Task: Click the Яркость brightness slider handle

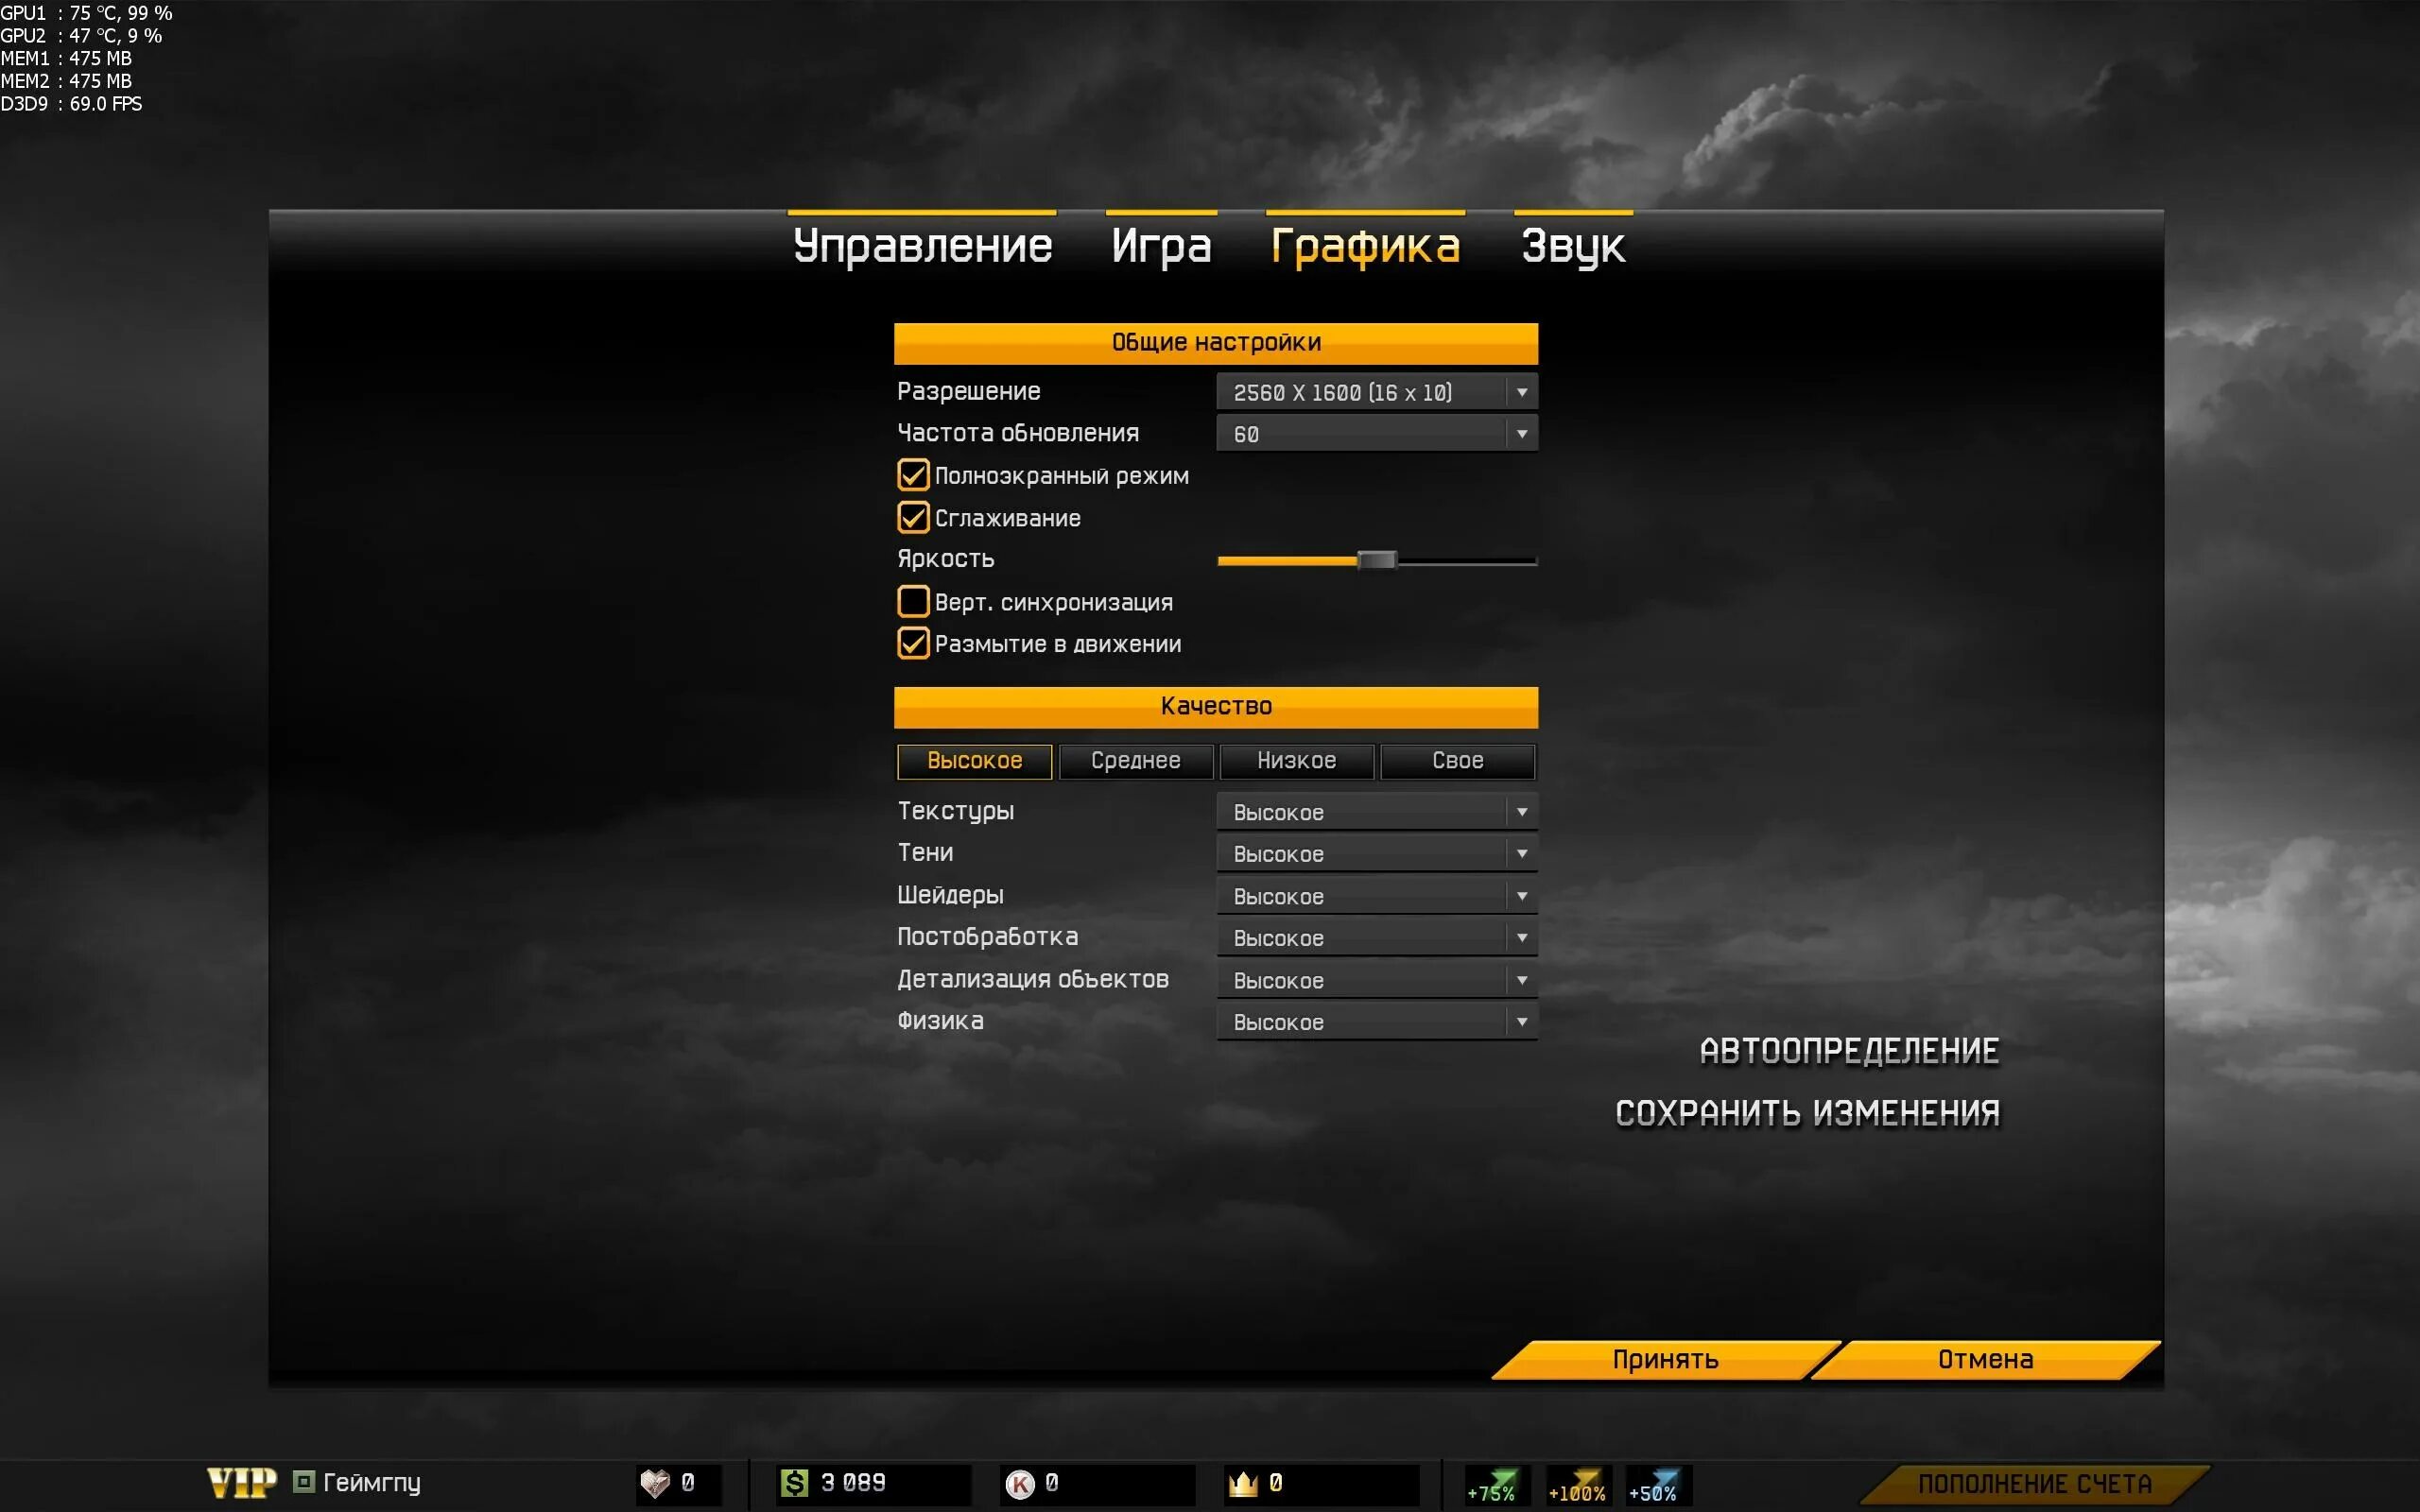Action: pos(1377,560)
